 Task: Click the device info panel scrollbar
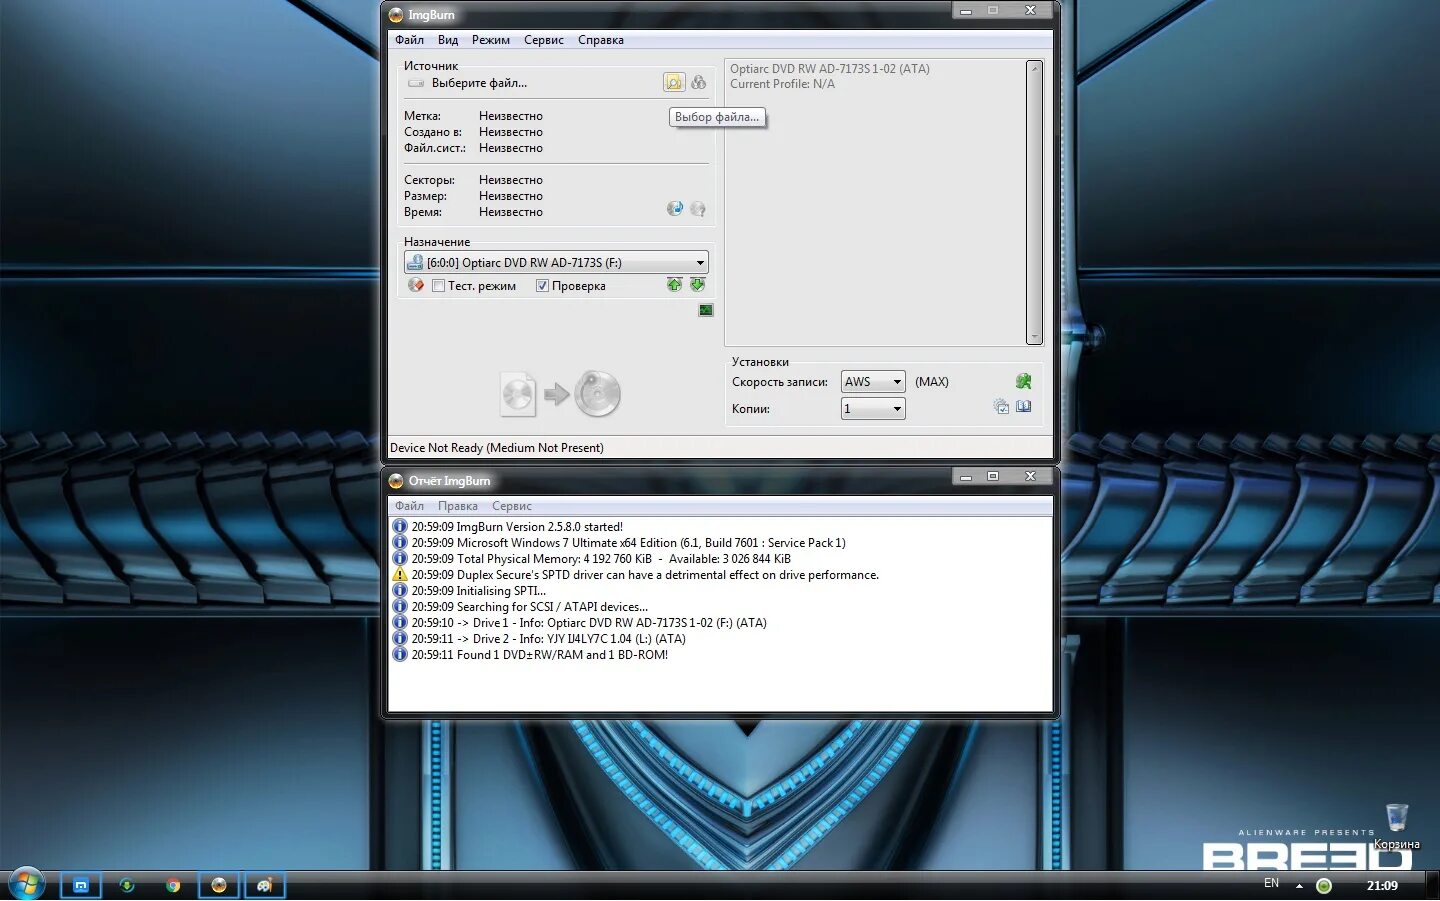click(1034, 203)
